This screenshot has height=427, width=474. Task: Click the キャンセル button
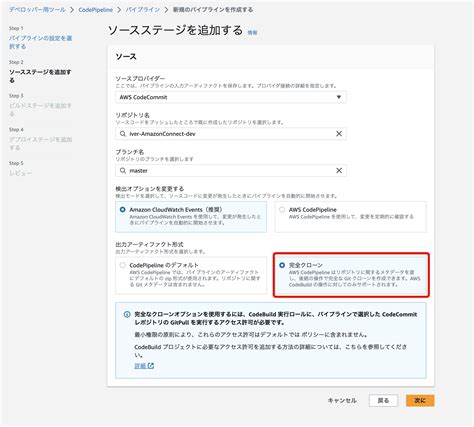342,401
